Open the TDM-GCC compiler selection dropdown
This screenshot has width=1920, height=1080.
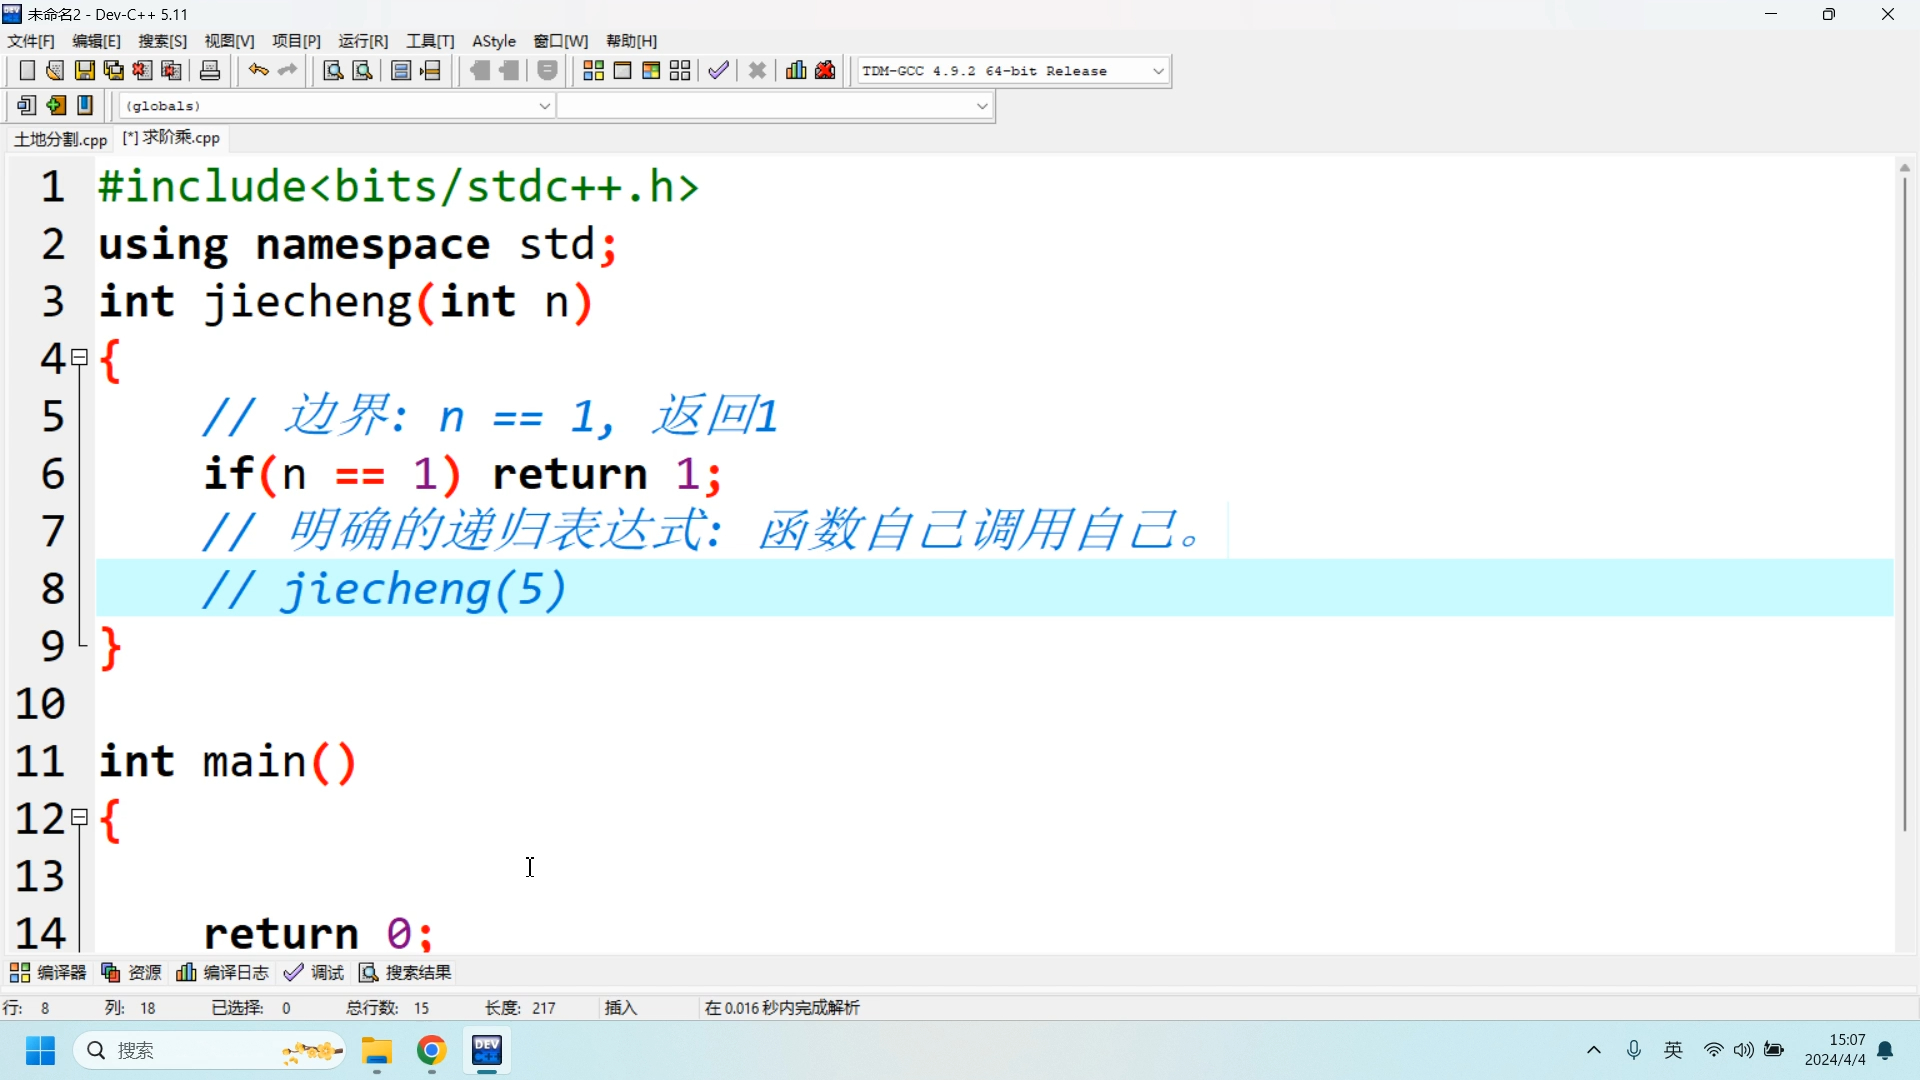pos(1158,71)
